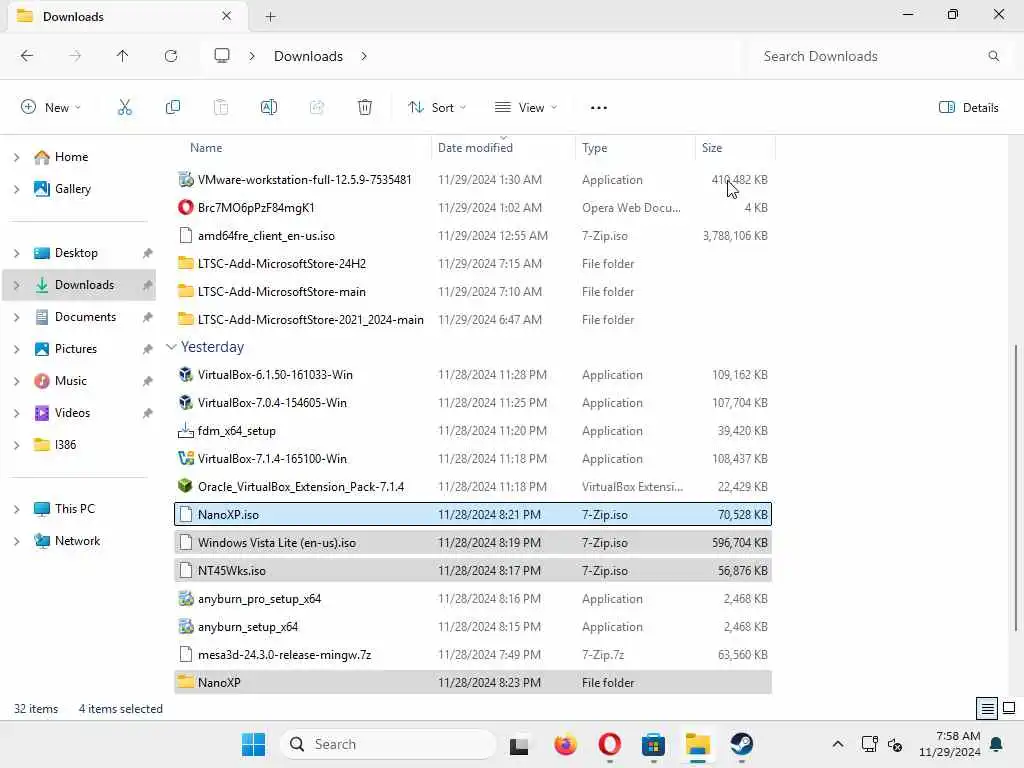Open the Sort dropdown menu
The image size is (1024, 768).
pyautogui.click(x=437, y=108)
